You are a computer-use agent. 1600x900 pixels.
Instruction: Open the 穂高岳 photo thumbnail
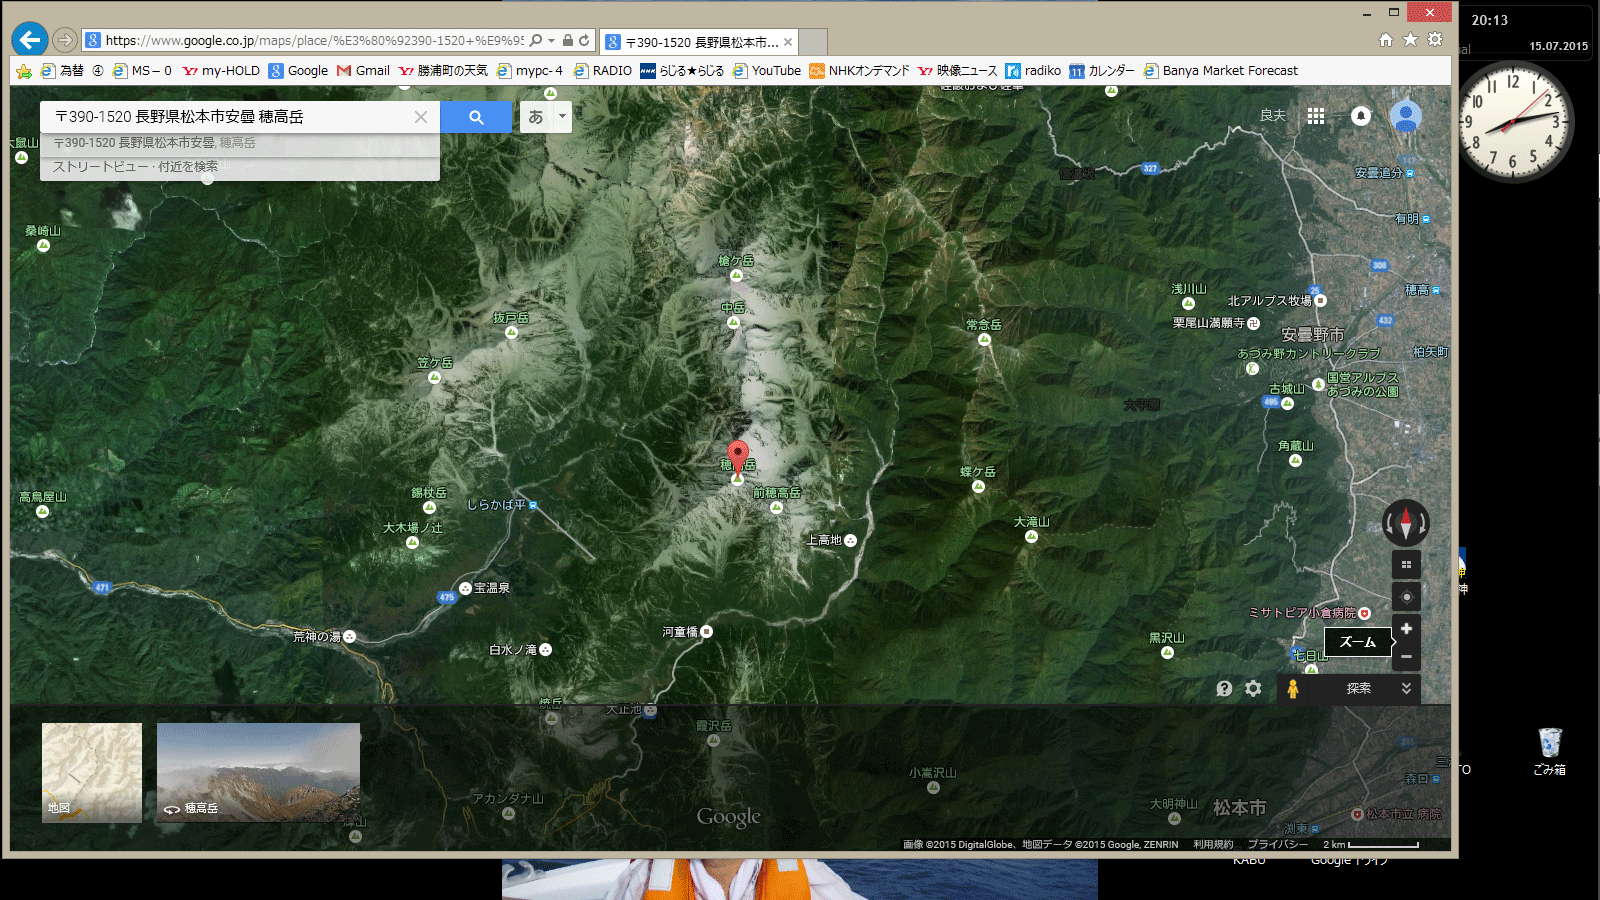point(258,773)
